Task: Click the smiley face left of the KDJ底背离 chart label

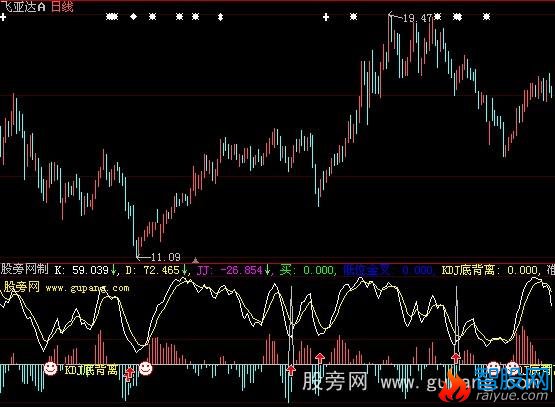Action: pos(50,368)
